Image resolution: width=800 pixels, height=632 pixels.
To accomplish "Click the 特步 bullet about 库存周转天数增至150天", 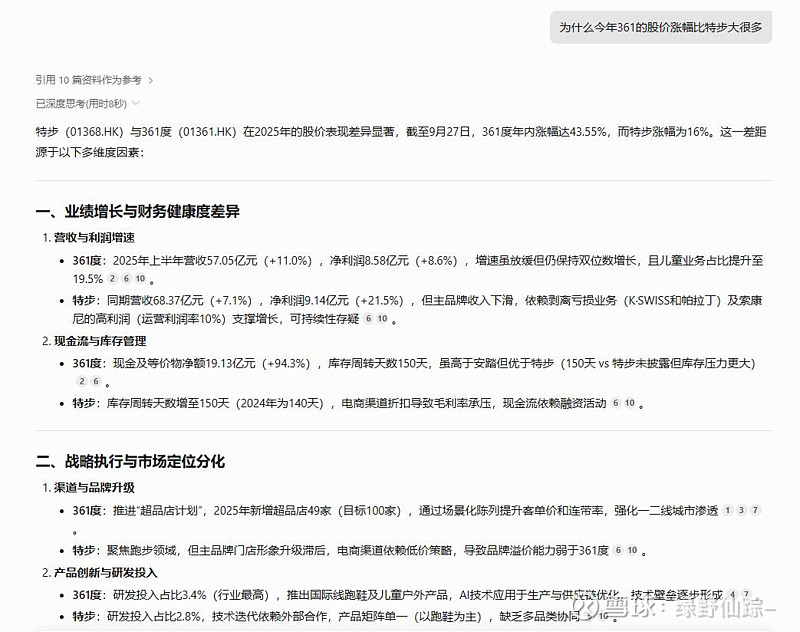I will coord(358,403).
